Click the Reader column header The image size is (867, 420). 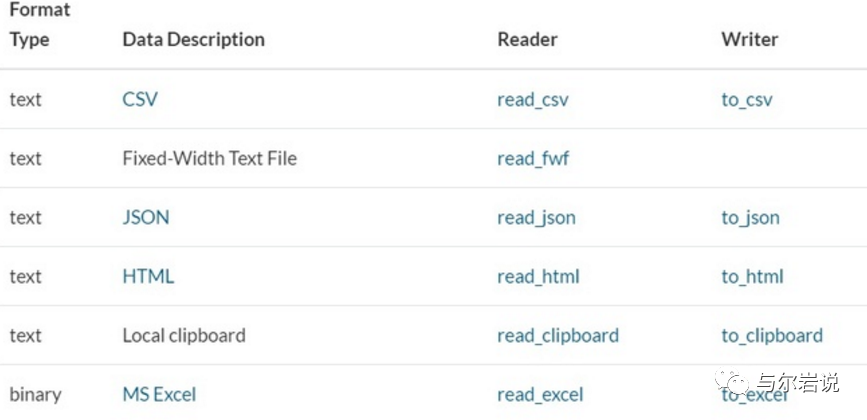(527, 39)
